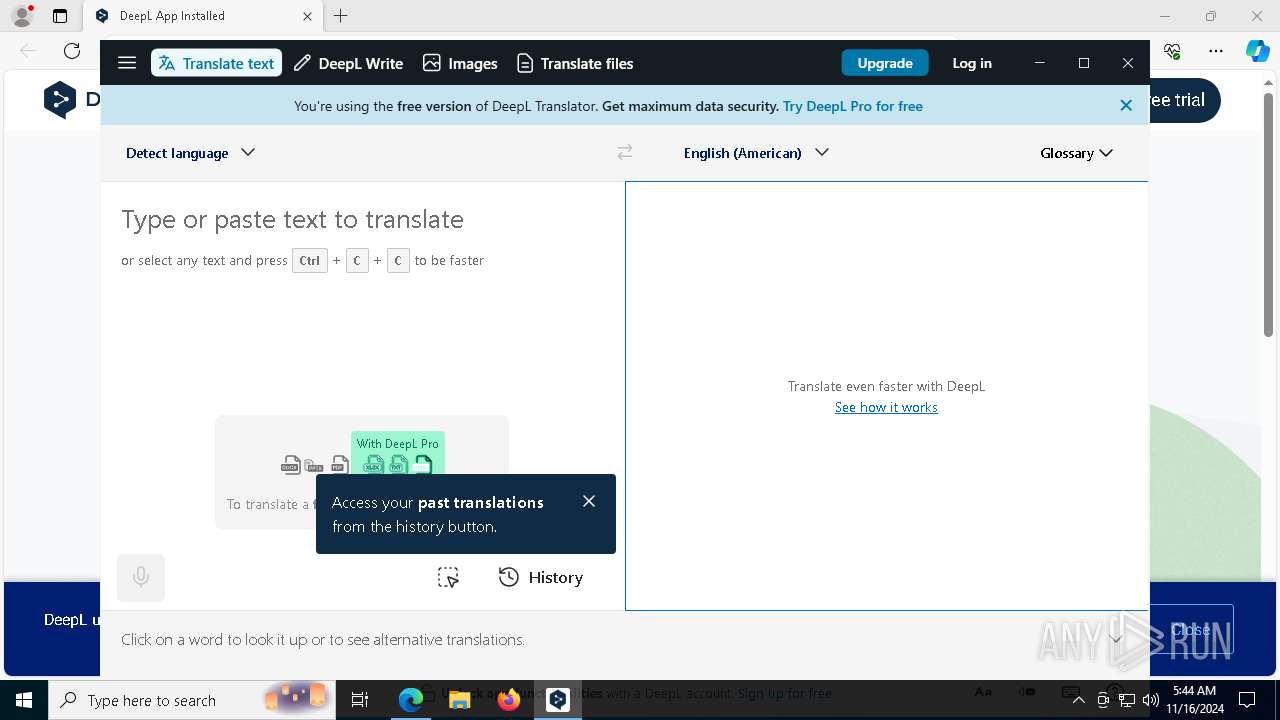Click the DOCX file type icon

point(291,464)
